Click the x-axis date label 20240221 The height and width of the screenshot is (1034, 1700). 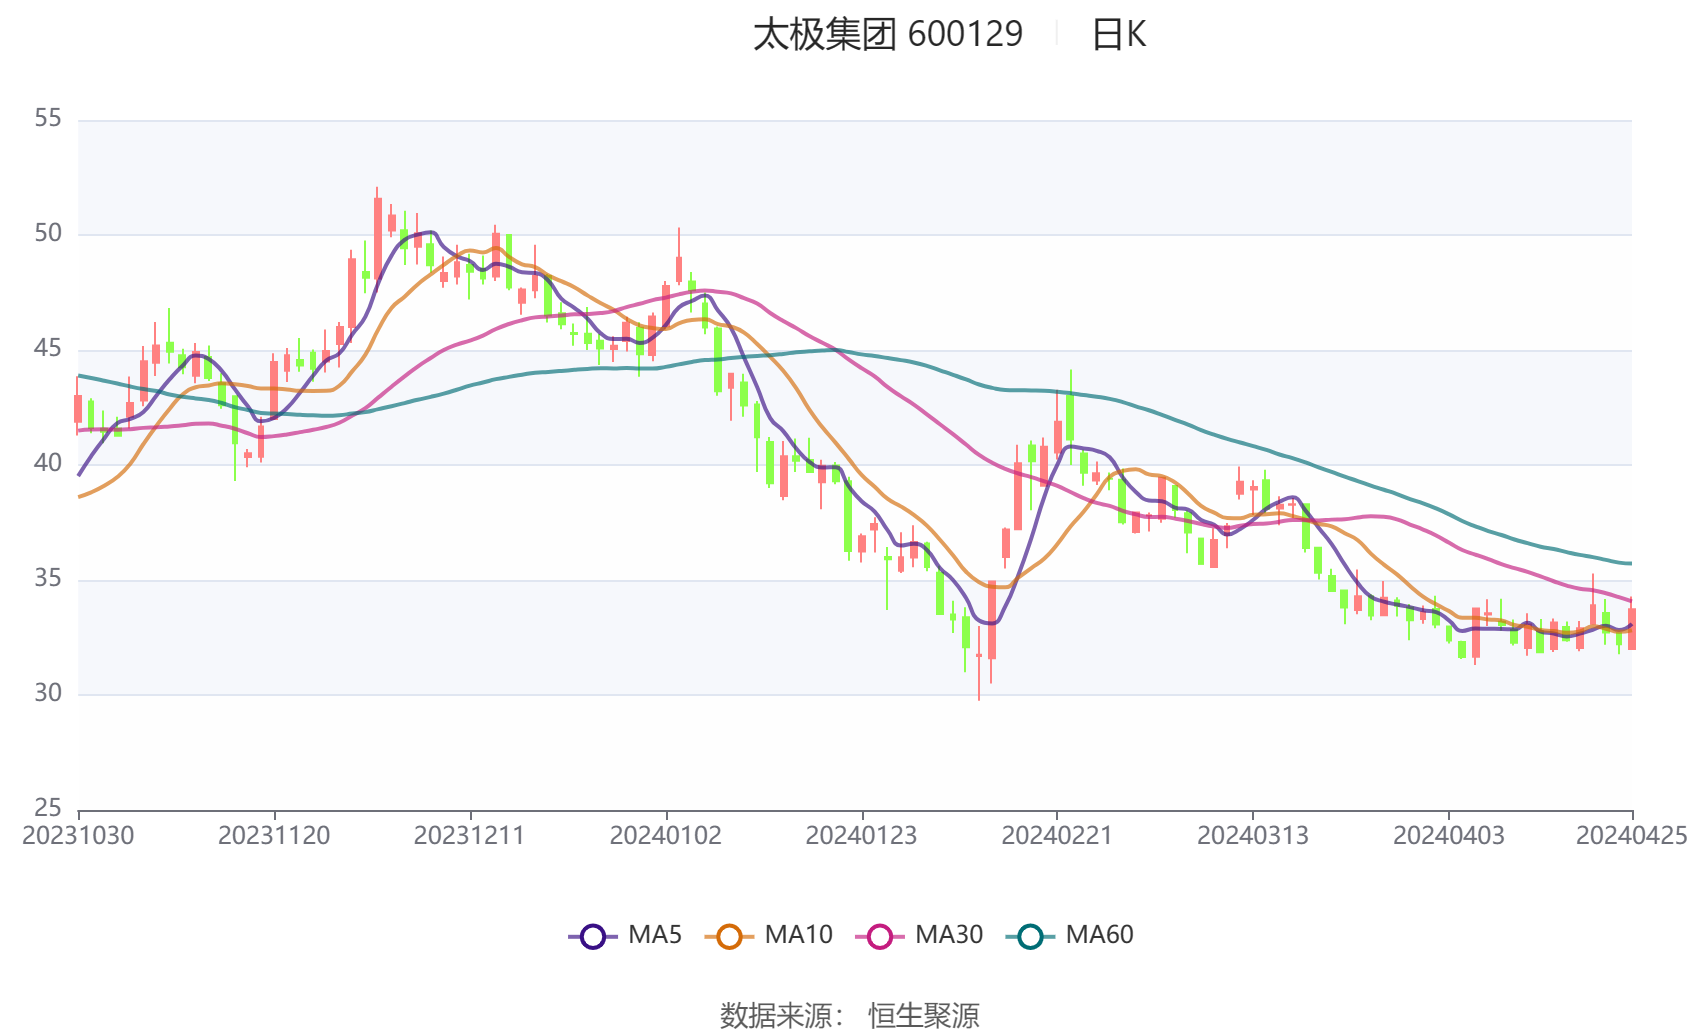click(1057, 835)
